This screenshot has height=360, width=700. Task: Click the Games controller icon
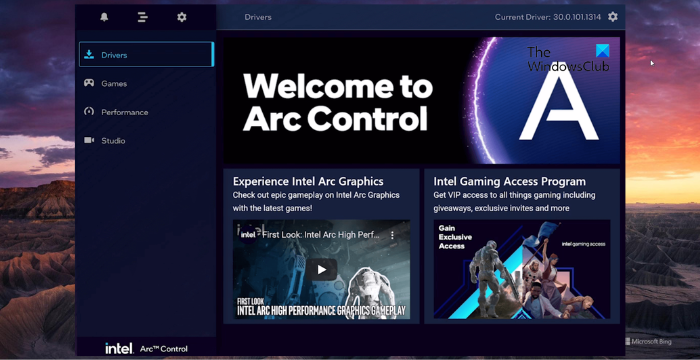(x=89, y=83)
